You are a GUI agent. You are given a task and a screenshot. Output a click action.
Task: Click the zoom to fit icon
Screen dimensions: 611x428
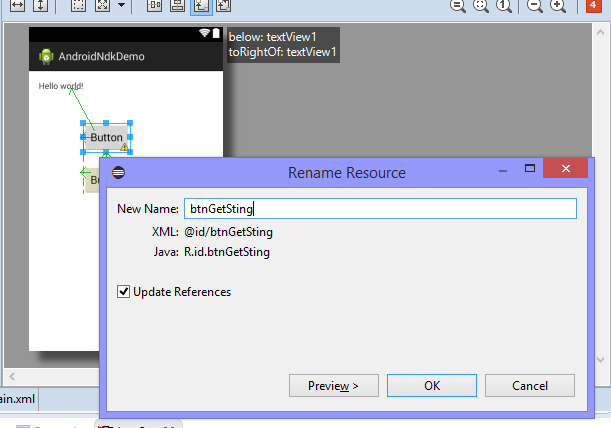[x=481, y=6]
